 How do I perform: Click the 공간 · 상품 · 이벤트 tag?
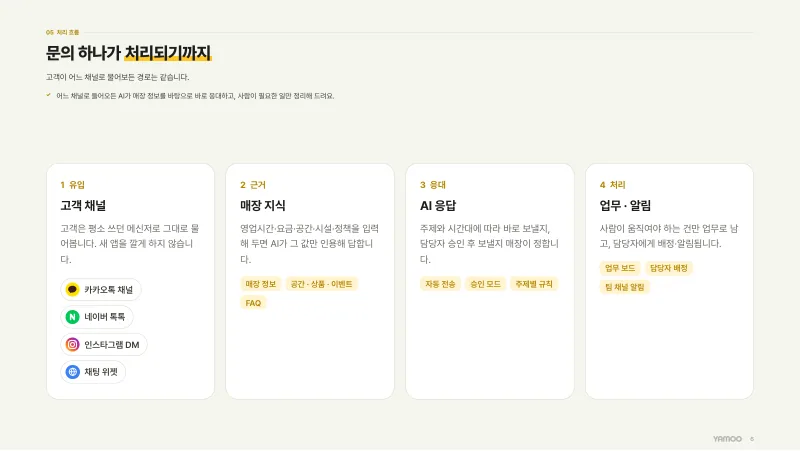pos(321,284)
